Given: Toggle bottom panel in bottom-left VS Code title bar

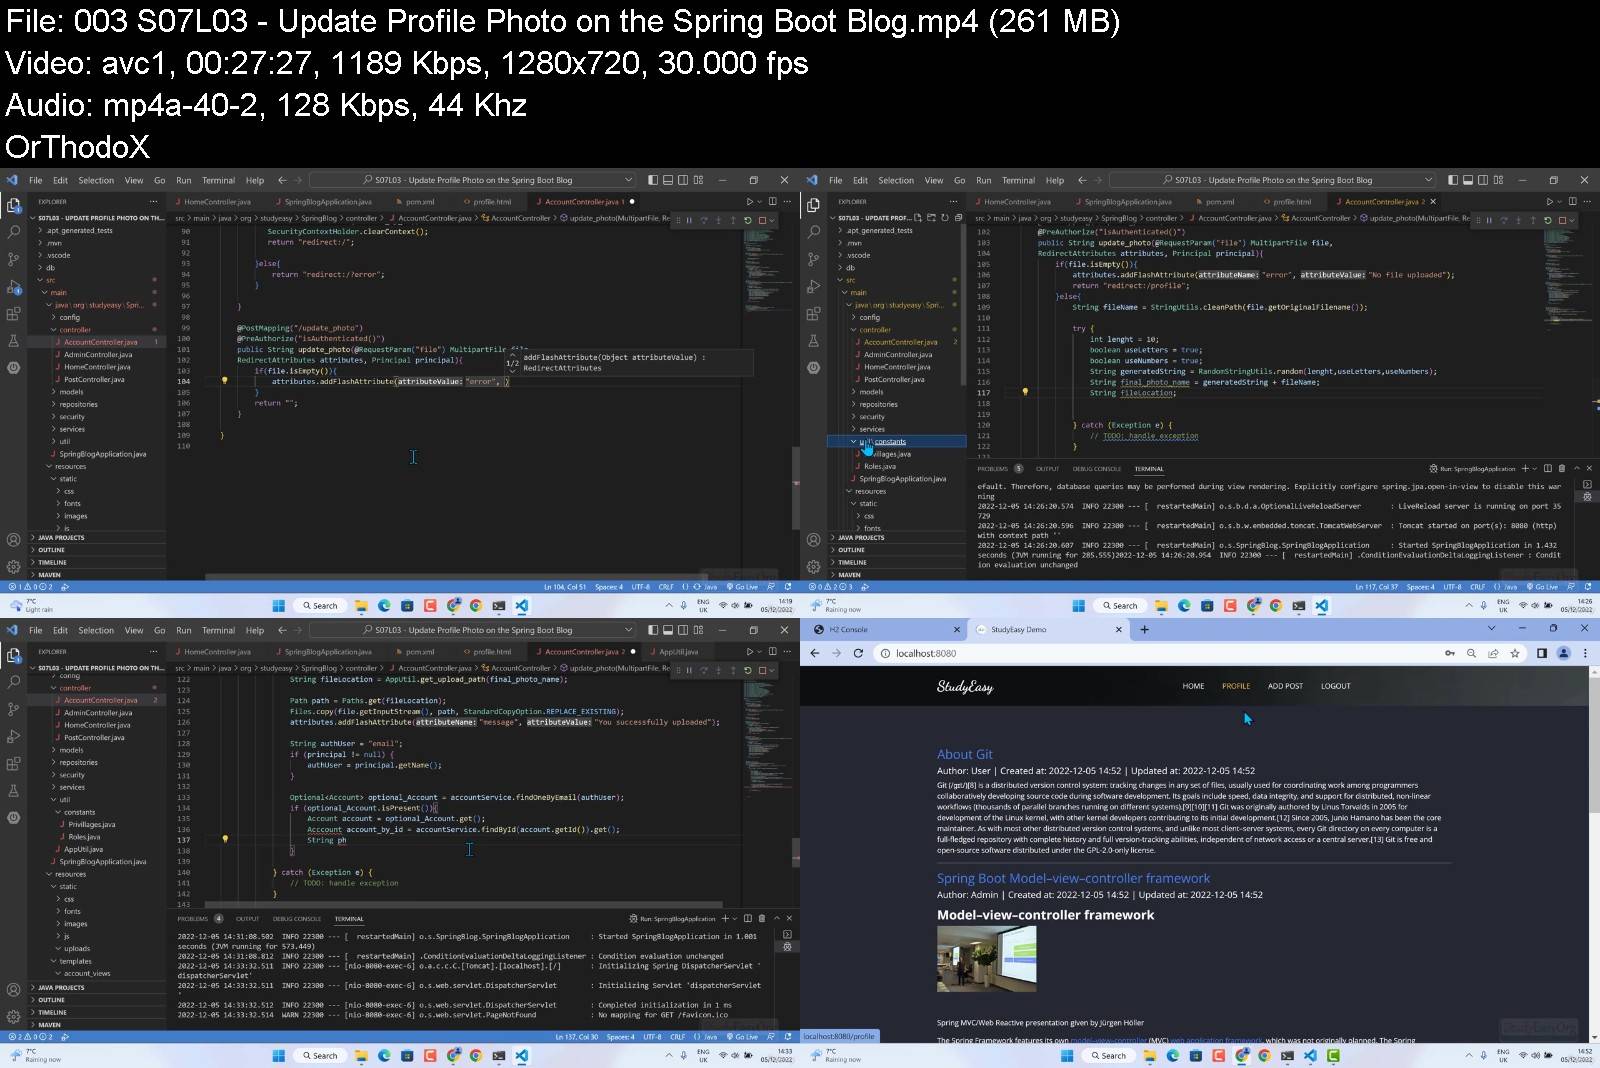Looking at the screenshot, I should (668, 630).
